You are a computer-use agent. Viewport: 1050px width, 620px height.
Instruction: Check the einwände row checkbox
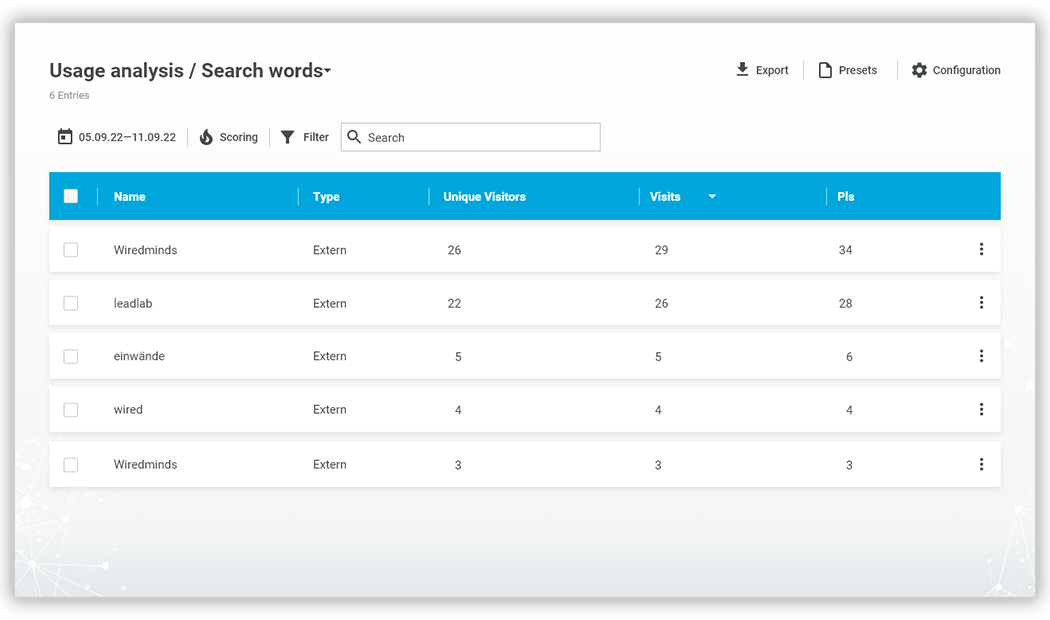pos(70,356)
